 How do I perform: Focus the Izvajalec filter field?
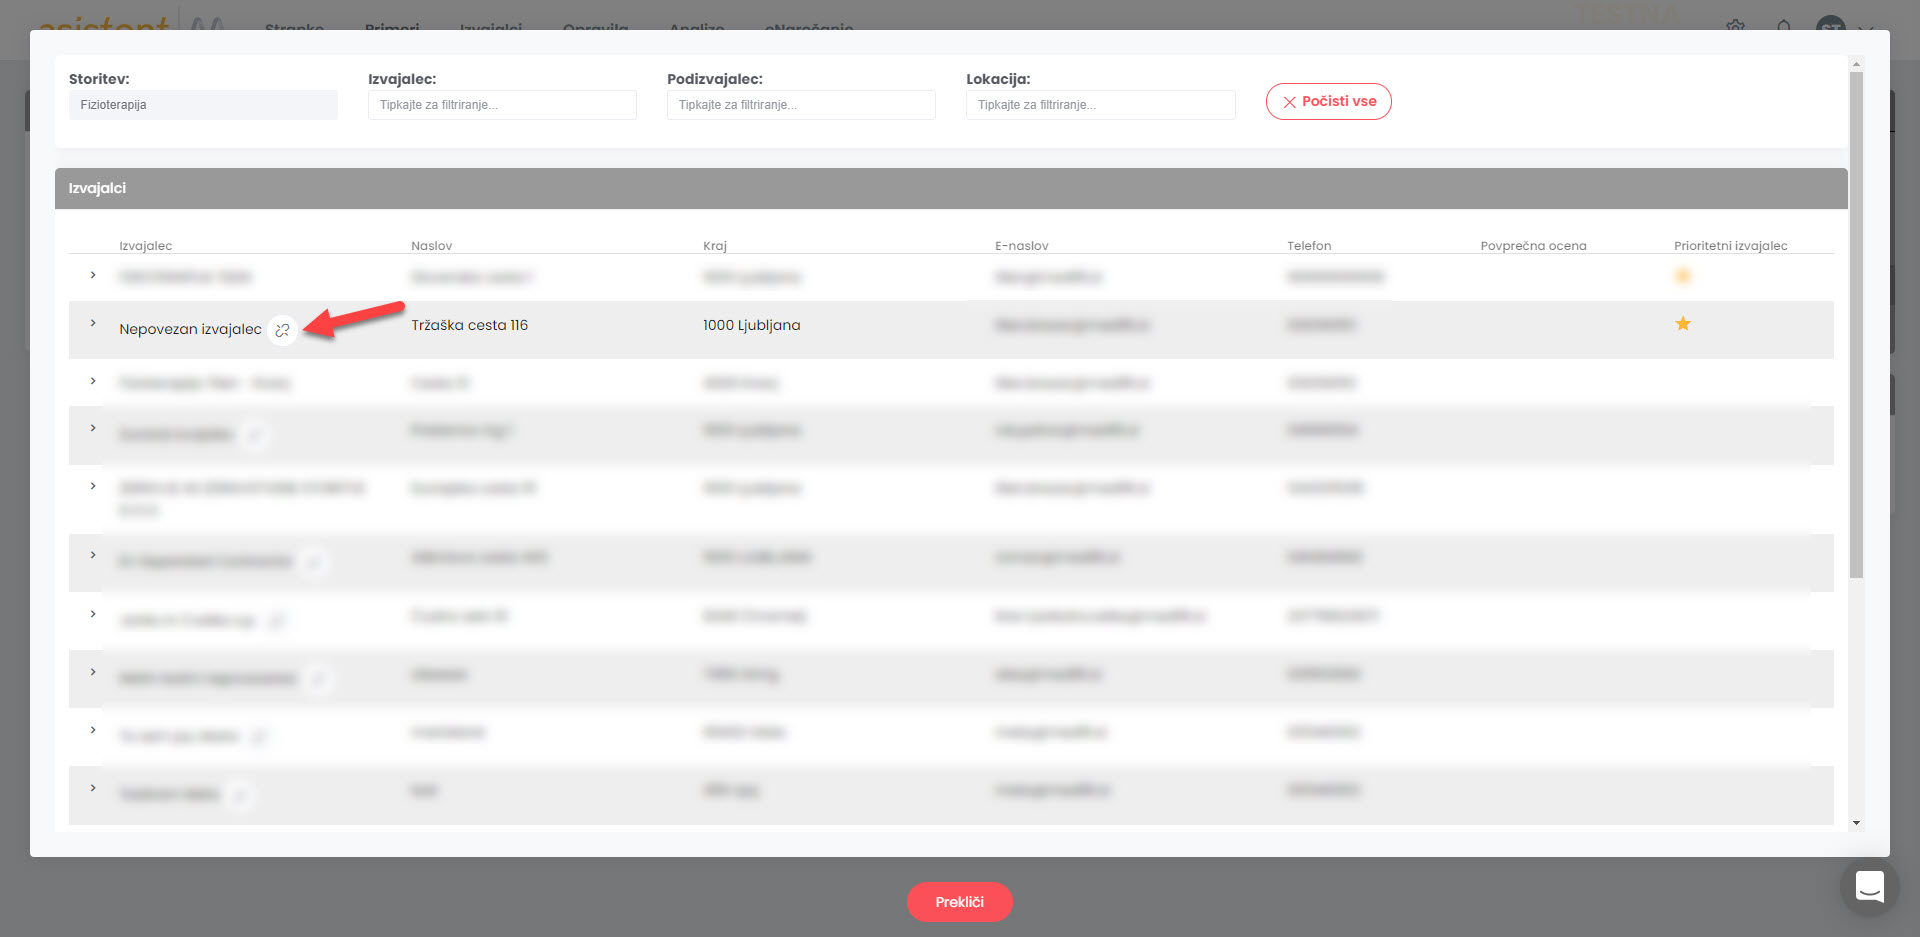[502, 105]
